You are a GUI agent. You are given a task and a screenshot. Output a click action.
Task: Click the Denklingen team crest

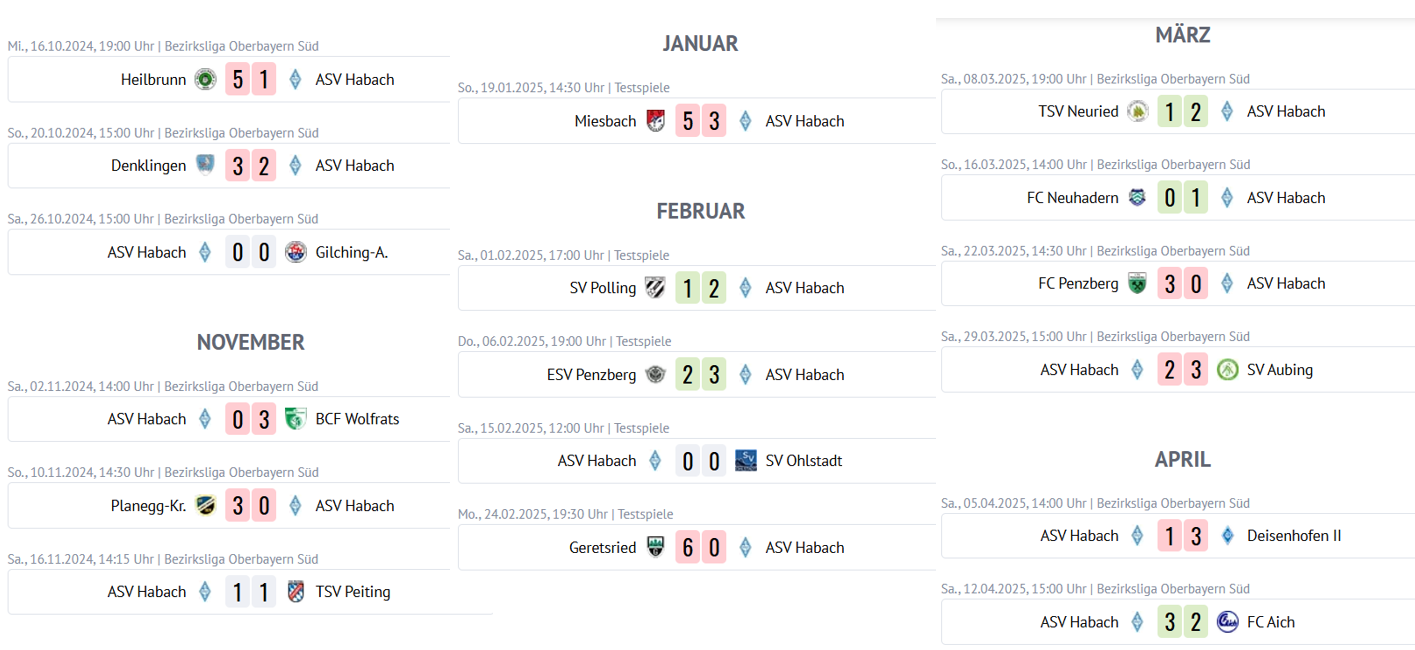click(205, 166)
